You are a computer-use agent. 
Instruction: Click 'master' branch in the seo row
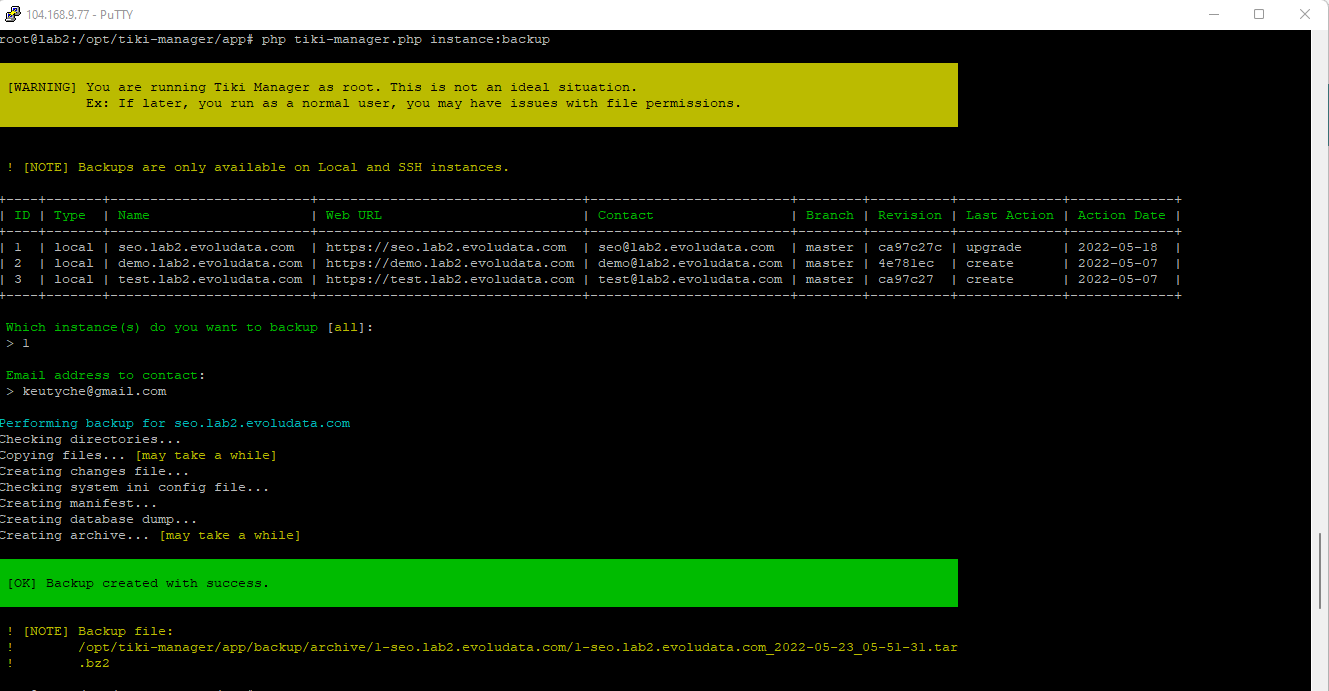point(830,247)
